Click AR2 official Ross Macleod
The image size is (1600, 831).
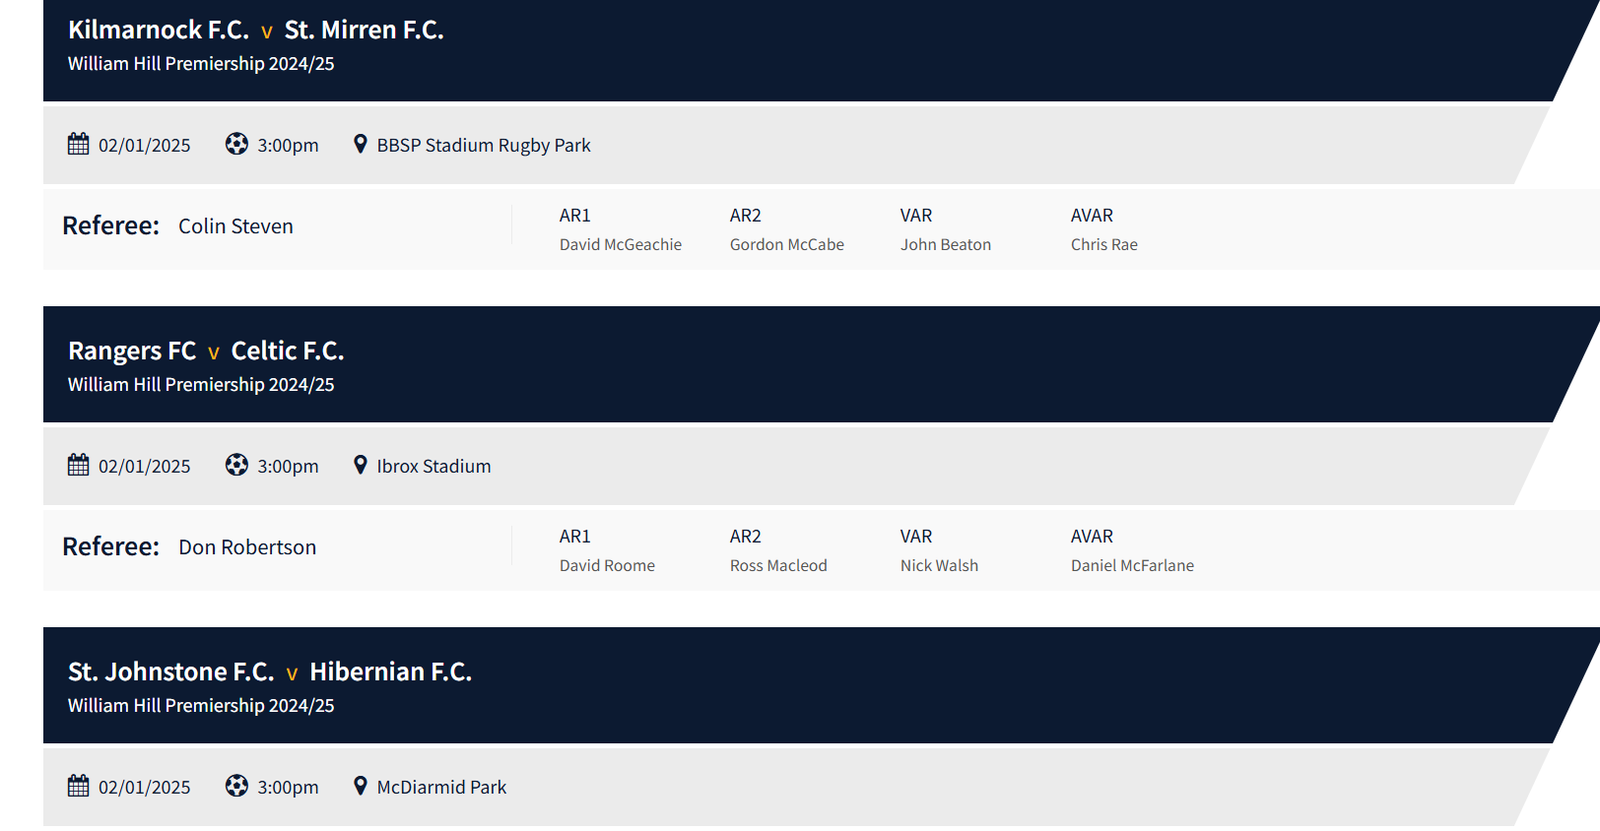pos(778,565)
